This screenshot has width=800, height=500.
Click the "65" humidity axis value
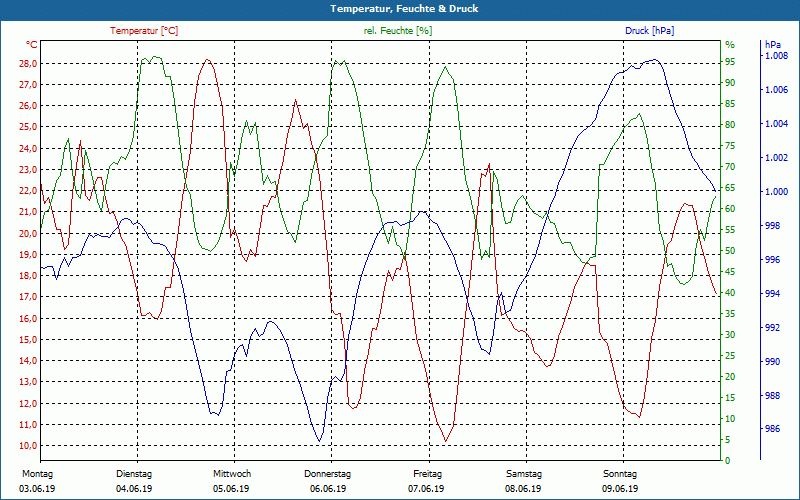click(730, 188)
